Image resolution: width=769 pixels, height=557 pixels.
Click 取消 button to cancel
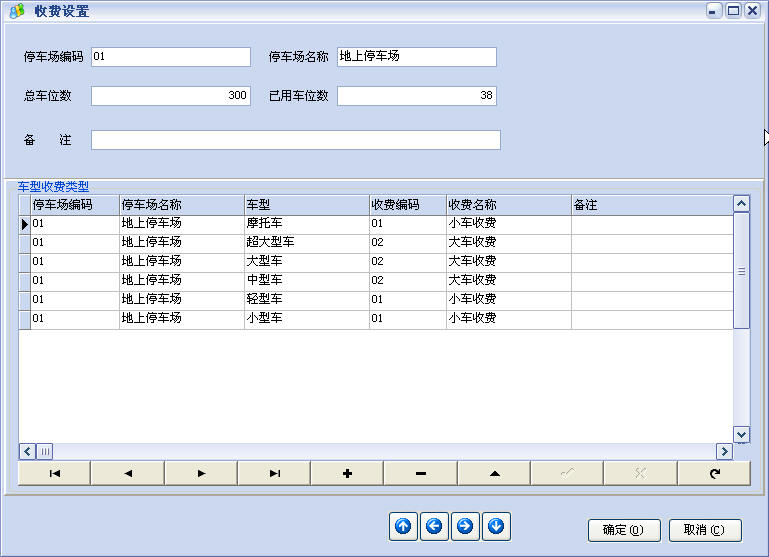pos(704,530)
